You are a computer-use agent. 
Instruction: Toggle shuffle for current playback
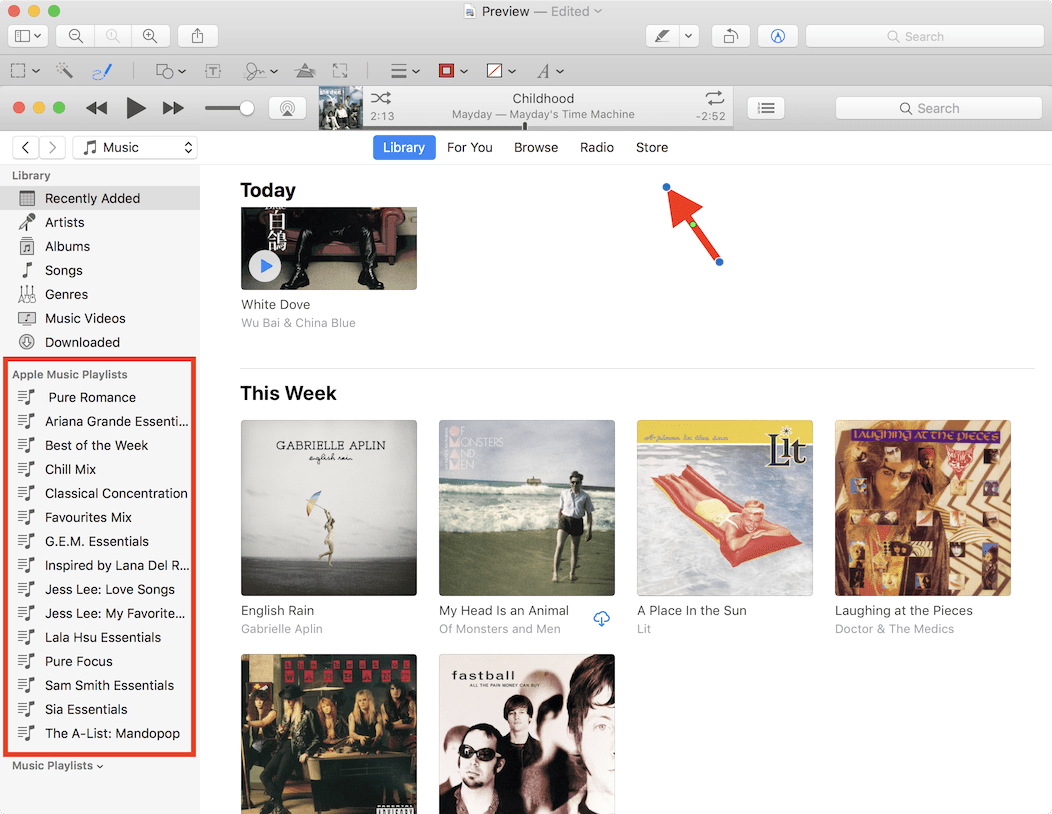click(x=381, y=98)
